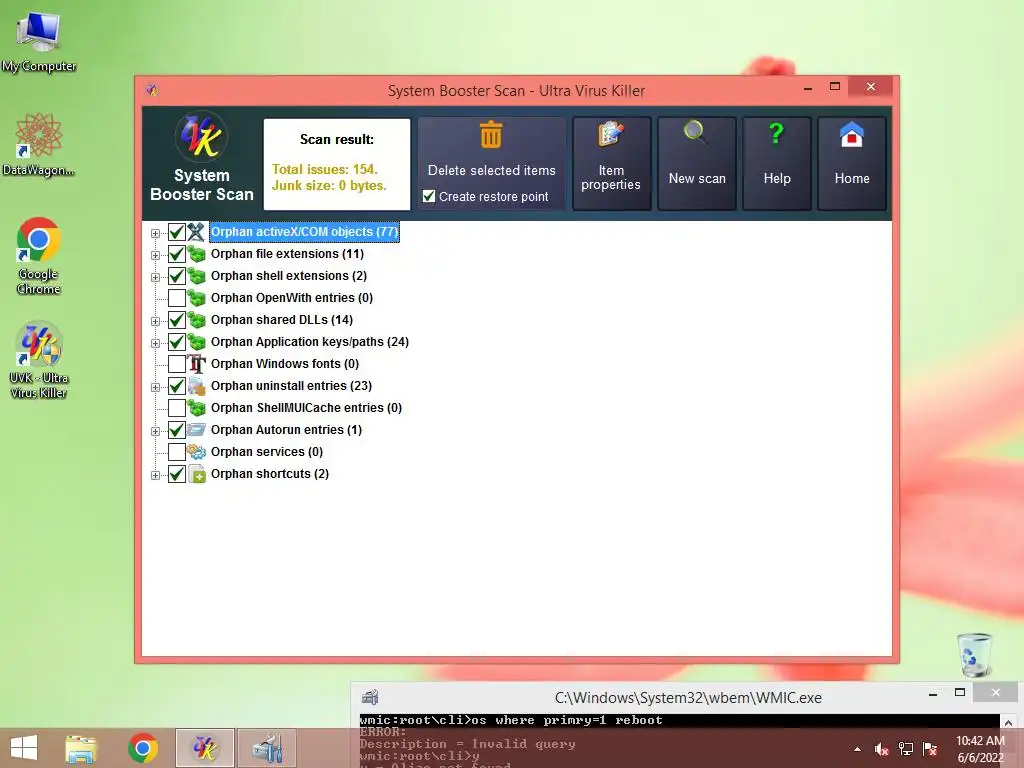Click the icon next to Orphan shared DLLs
The width and height of the screenshot is (1024, 768).
196,320
